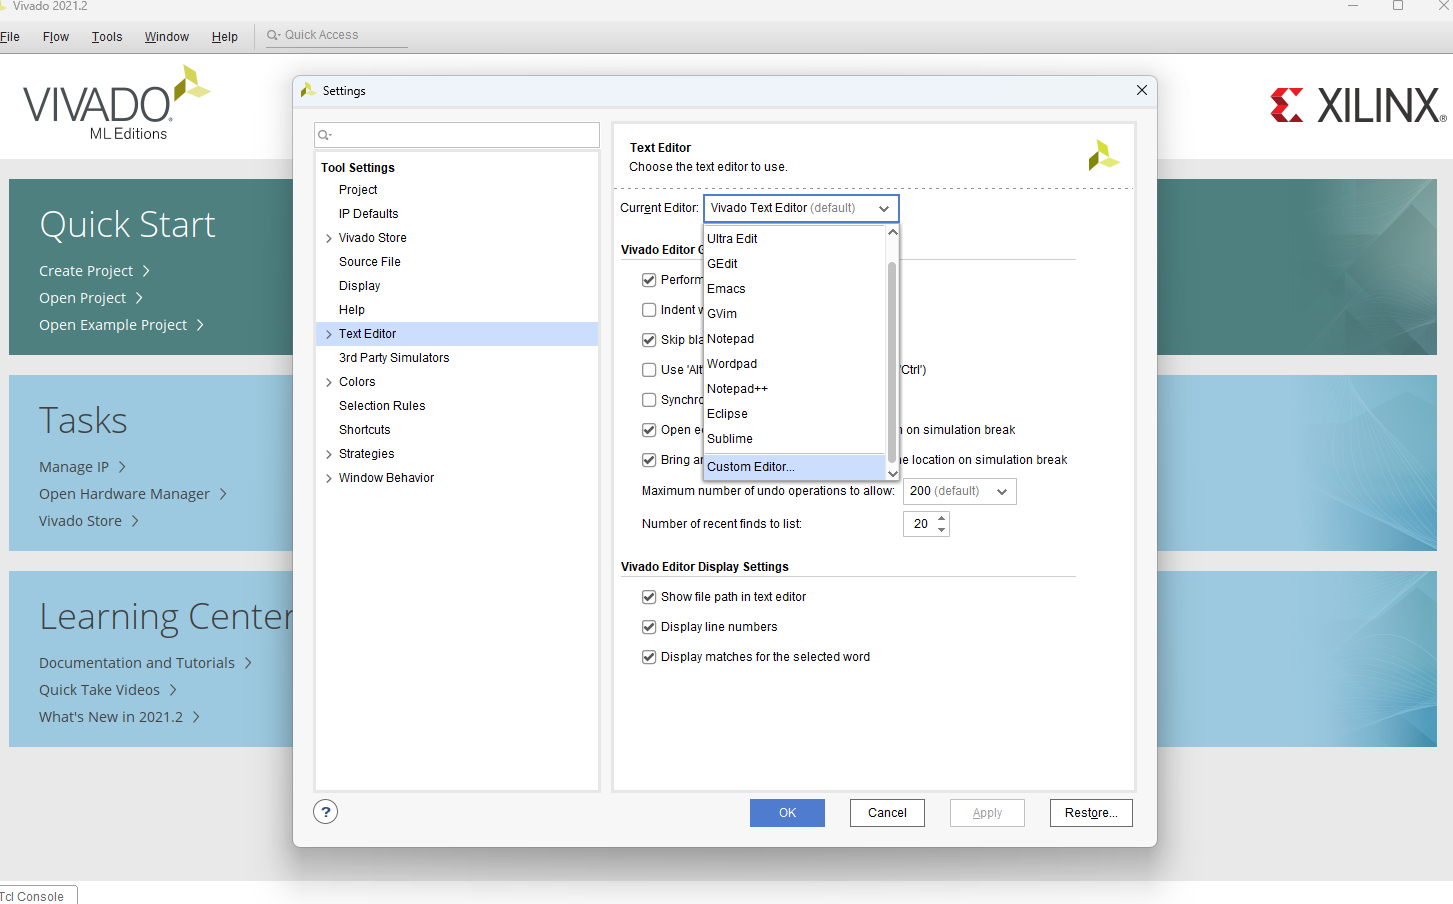Screen dimensions: 1453x904
Task: Click the settings search field
Action: click(457, 135)
